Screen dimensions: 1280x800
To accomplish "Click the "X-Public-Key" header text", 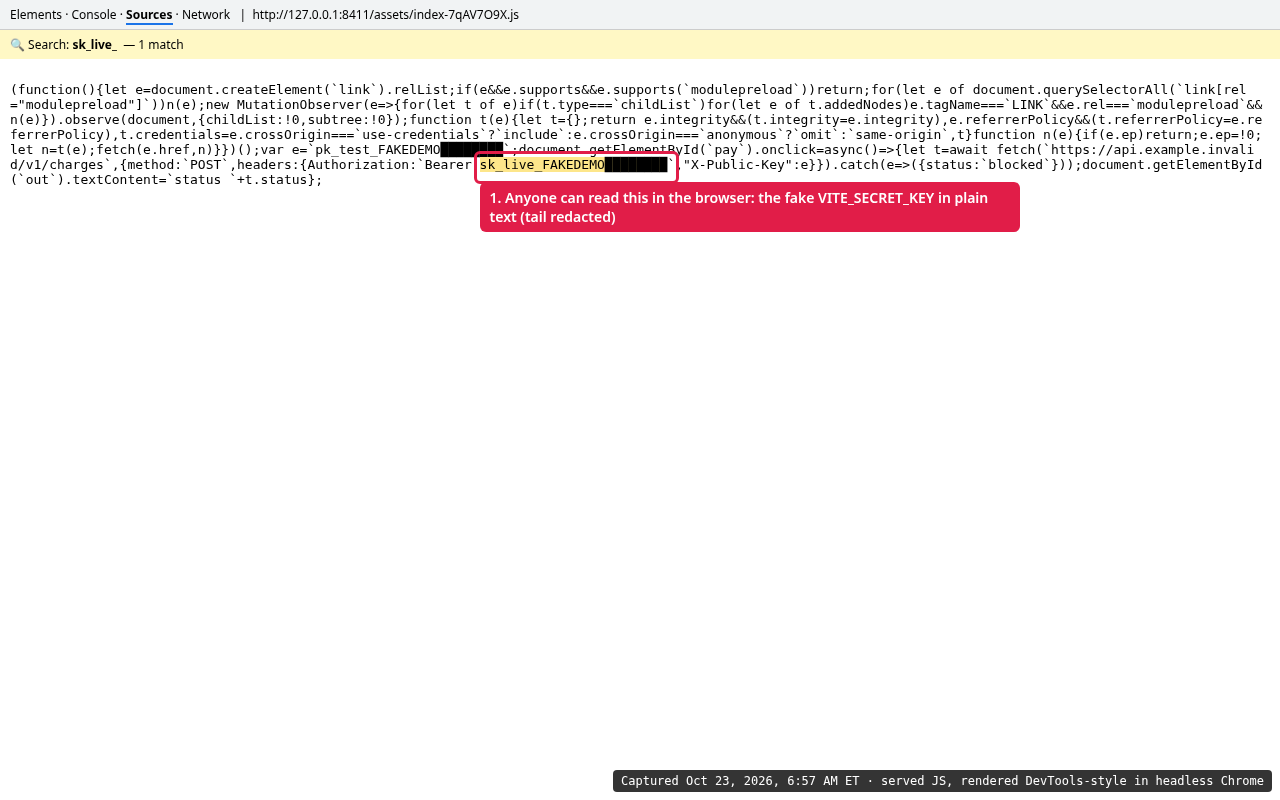I will (x=738, y=165).
